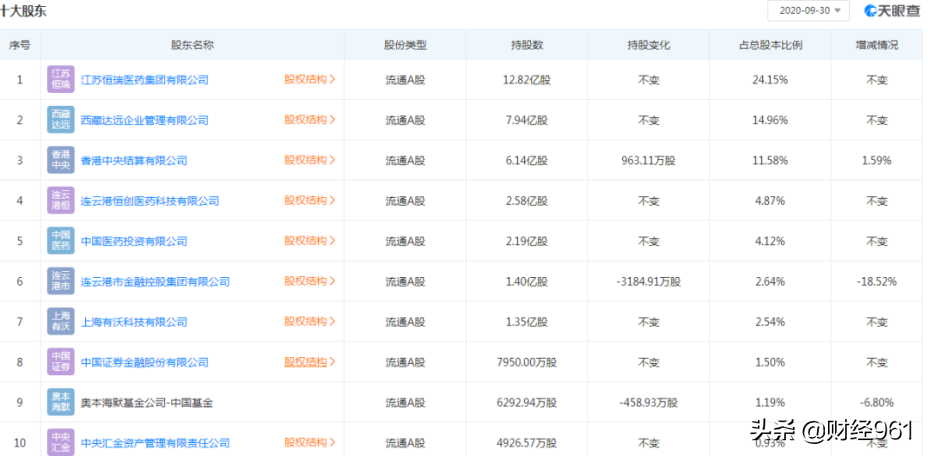The image size is (928, 456).
Task: Click the 香港中央 logo badge
Action: pos(61,160)
